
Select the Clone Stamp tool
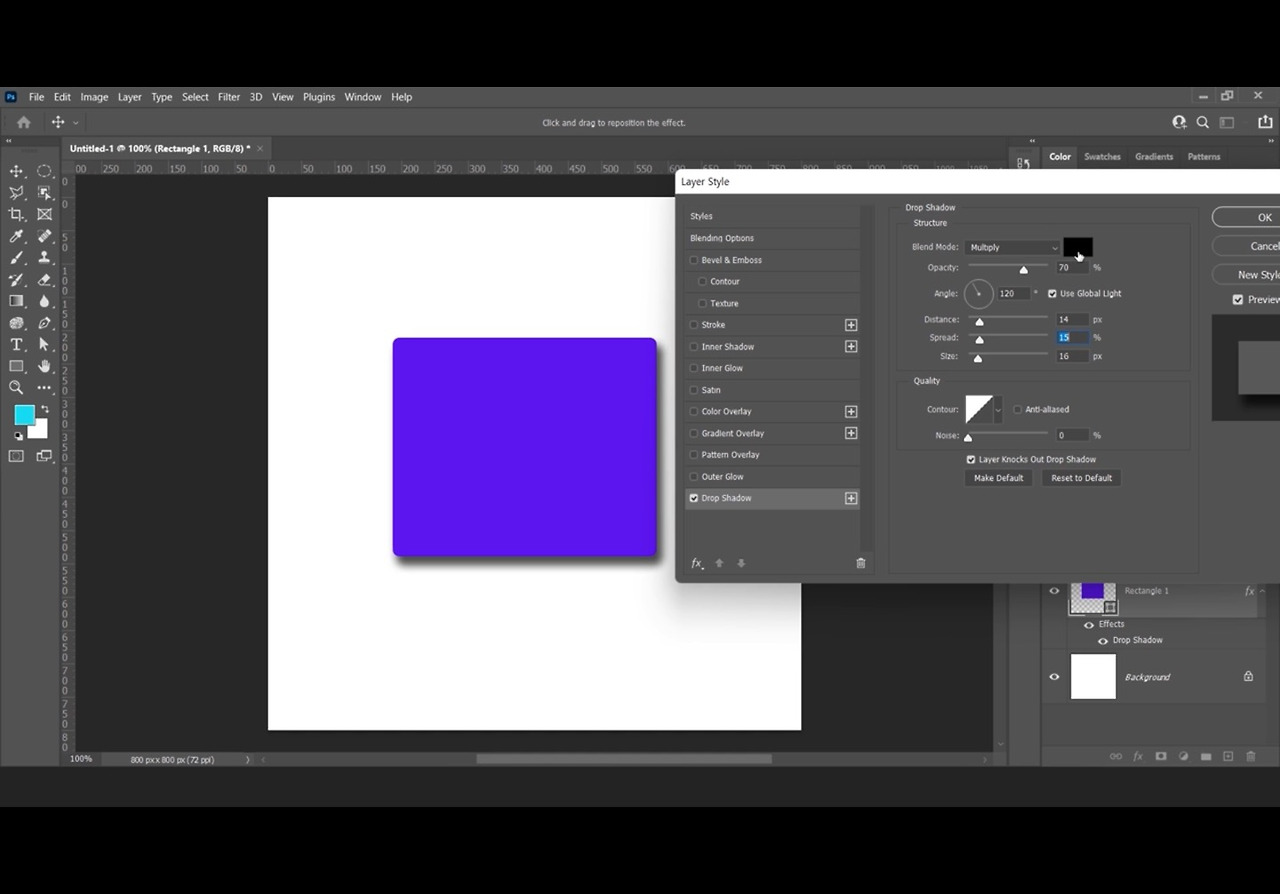(45, 258)
